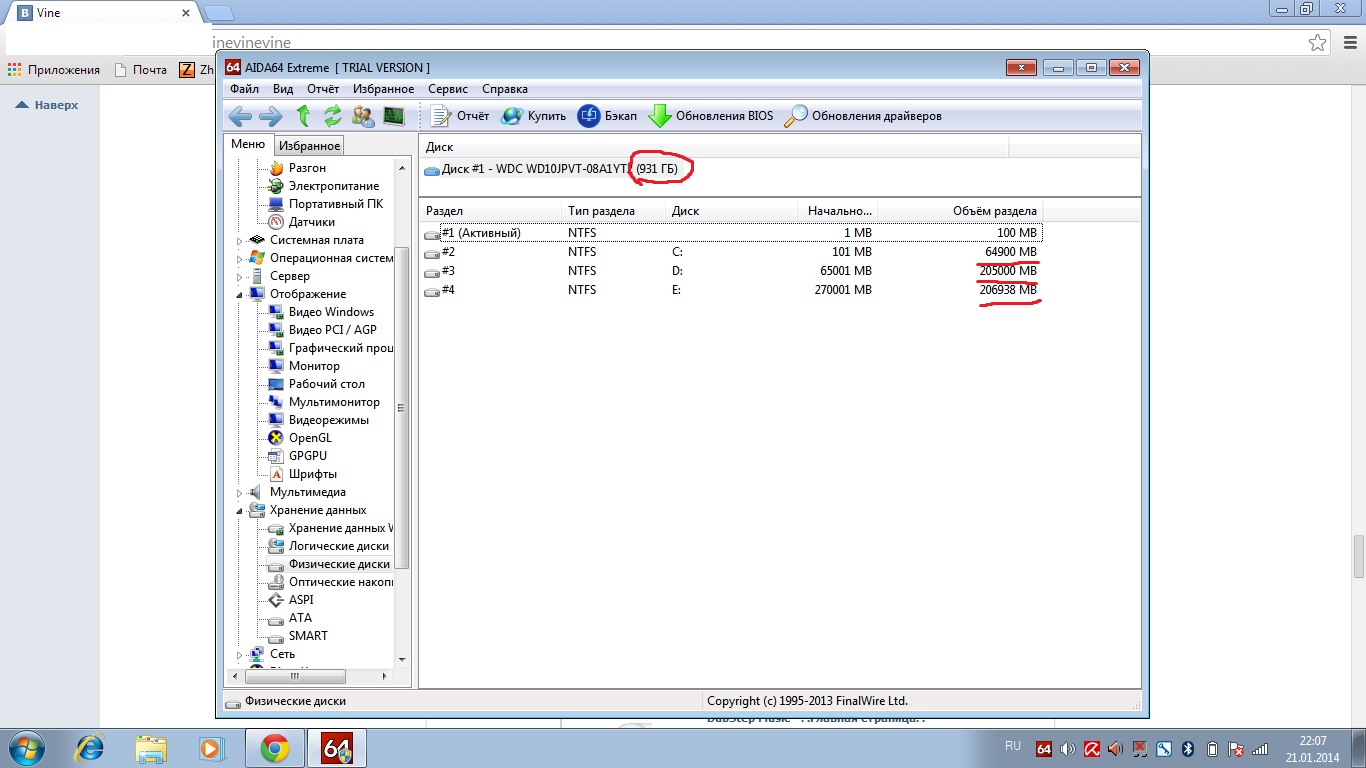Image resolution: width=1366 pixels, height=768 pixels.
Task: Open the Справка menu
Action: click(505, 89)
